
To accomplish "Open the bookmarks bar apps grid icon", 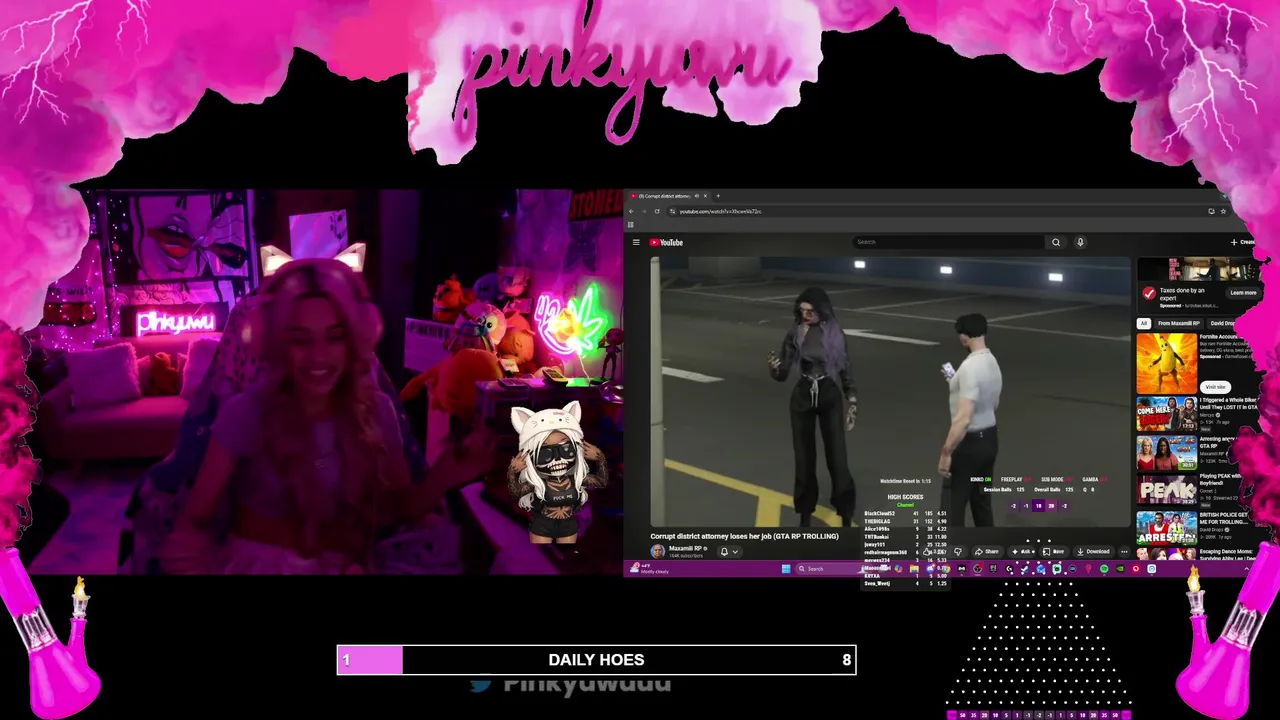I will point(631,224).
